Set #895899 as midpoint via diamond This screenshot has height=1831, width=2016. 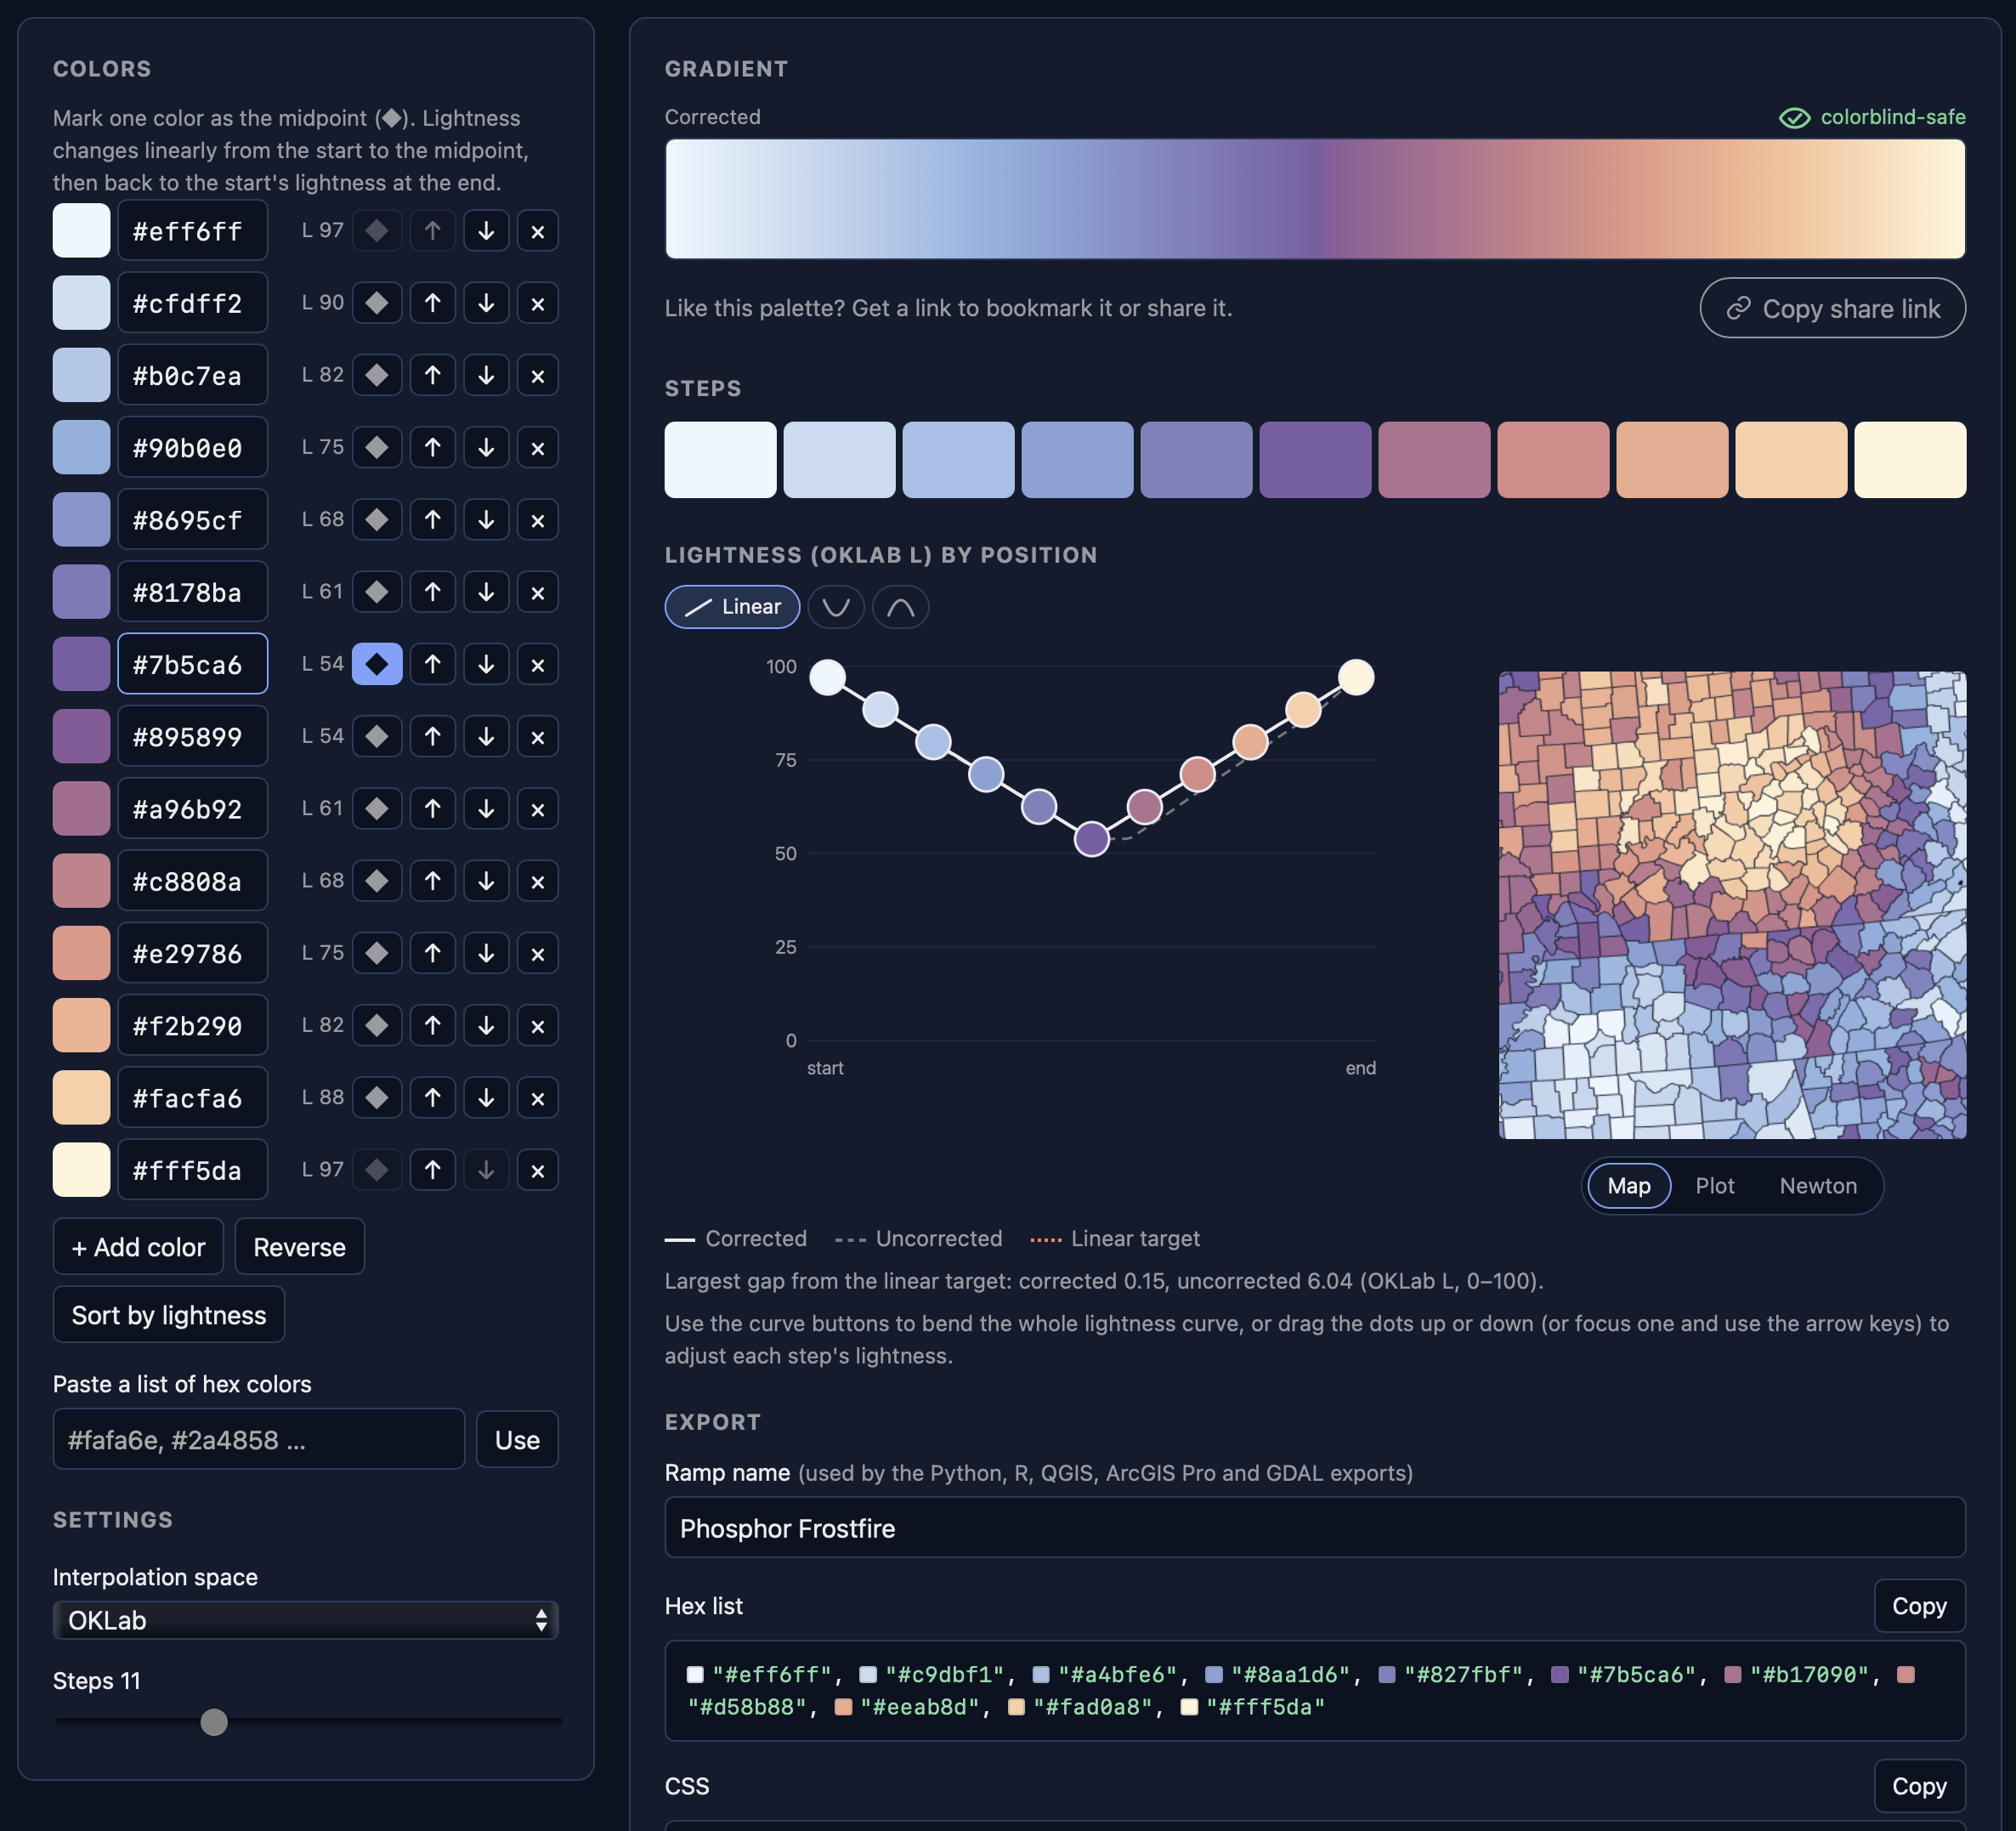(377, 736)
